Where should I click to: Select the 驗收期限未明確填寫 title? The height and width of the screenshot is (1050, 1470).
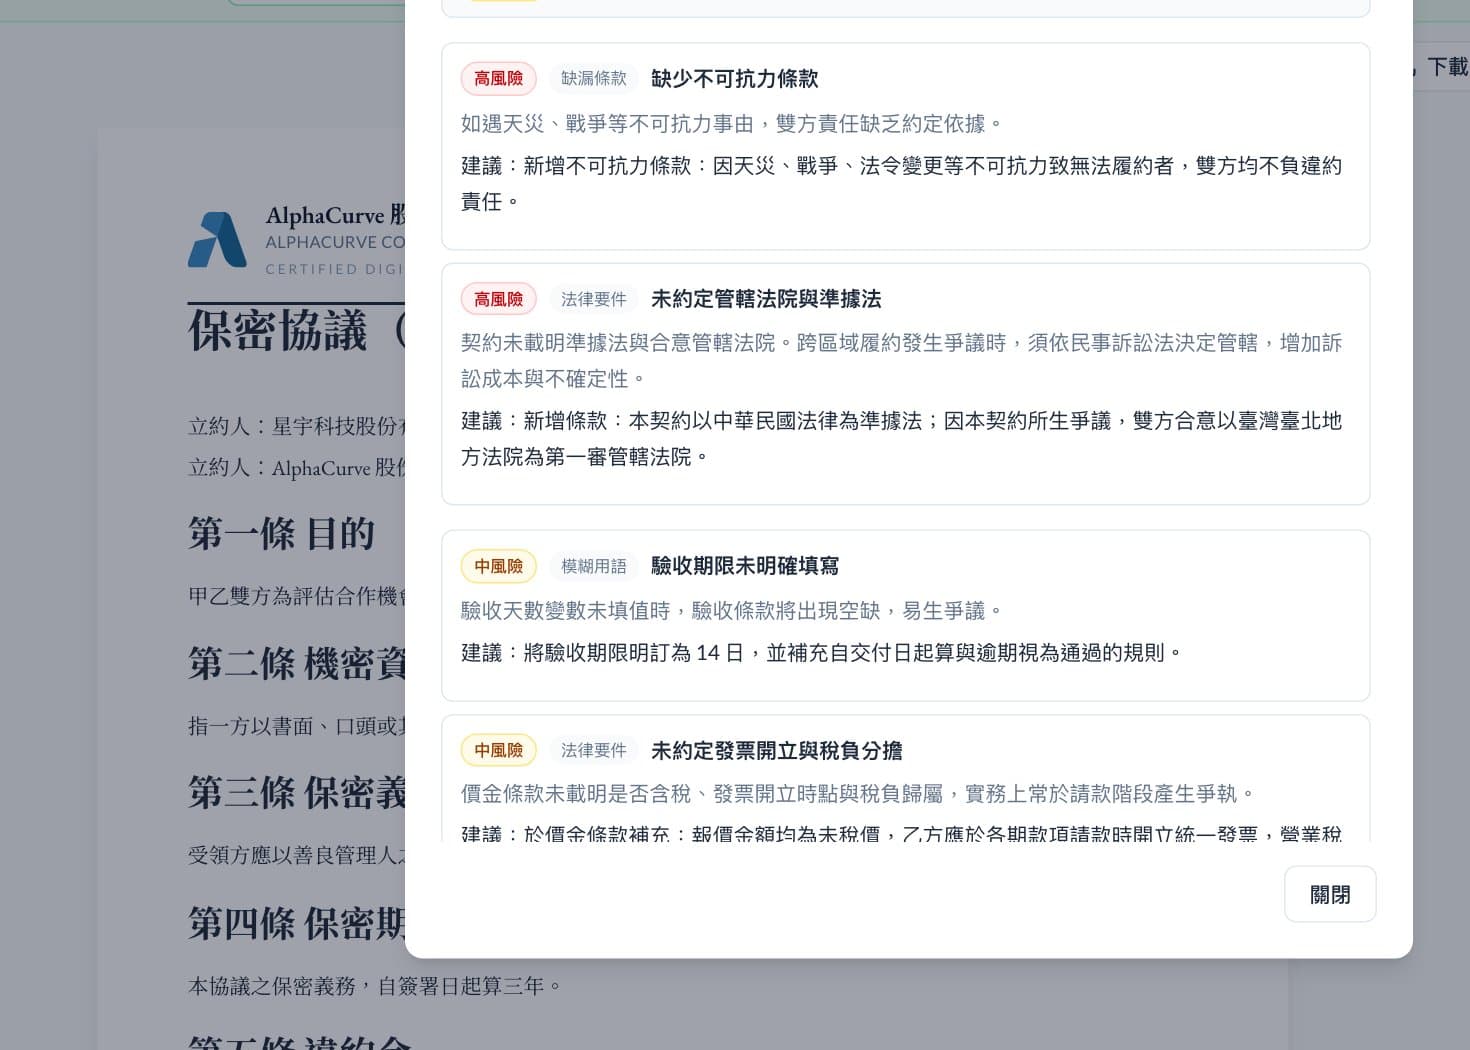click(x=745, y=566)
